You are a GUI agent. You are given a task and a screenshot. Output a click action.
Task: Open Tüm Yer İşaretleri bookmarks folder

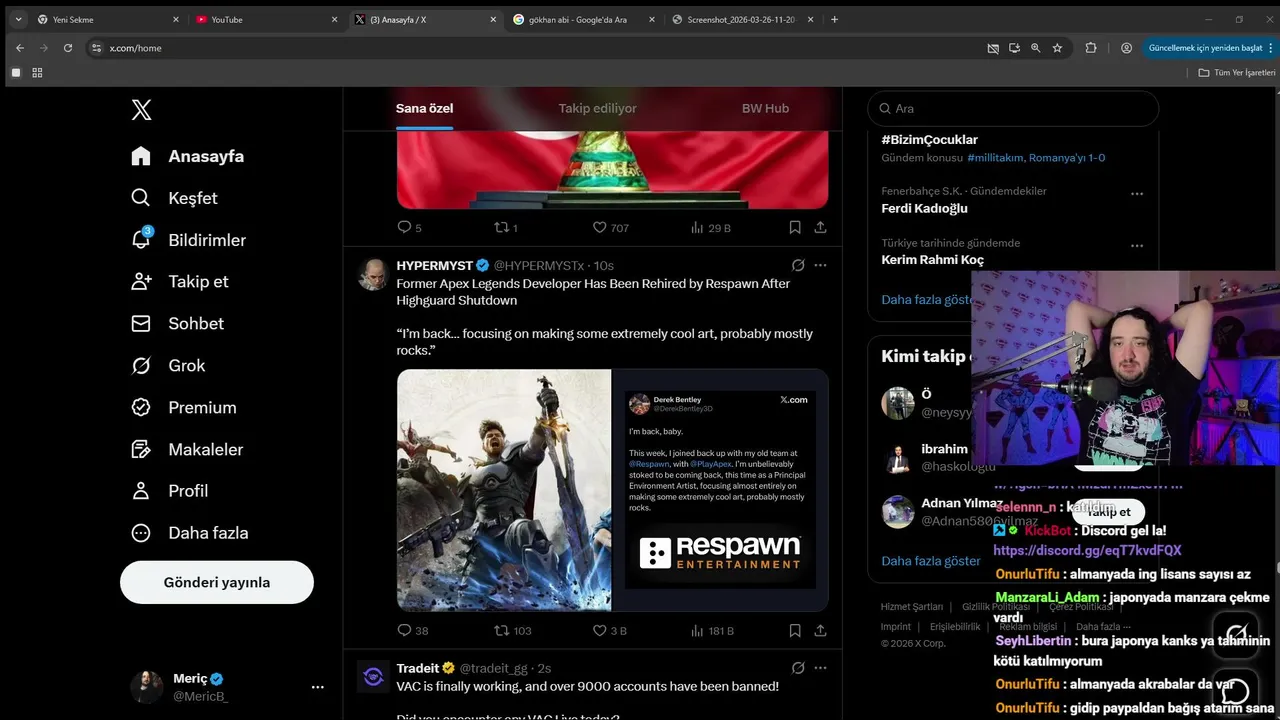[1237, 73]
